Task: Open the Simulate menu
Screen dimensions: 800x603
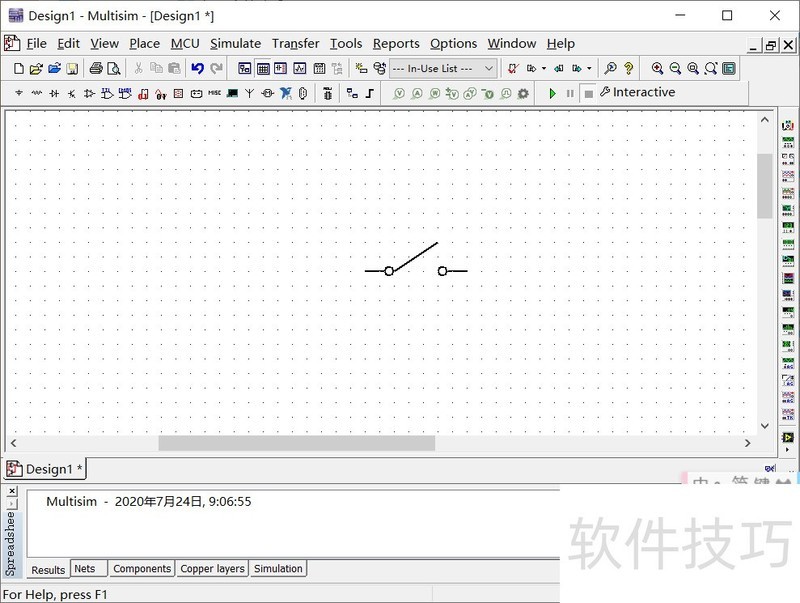Action: pyautogui.click(x=235, y=43)
